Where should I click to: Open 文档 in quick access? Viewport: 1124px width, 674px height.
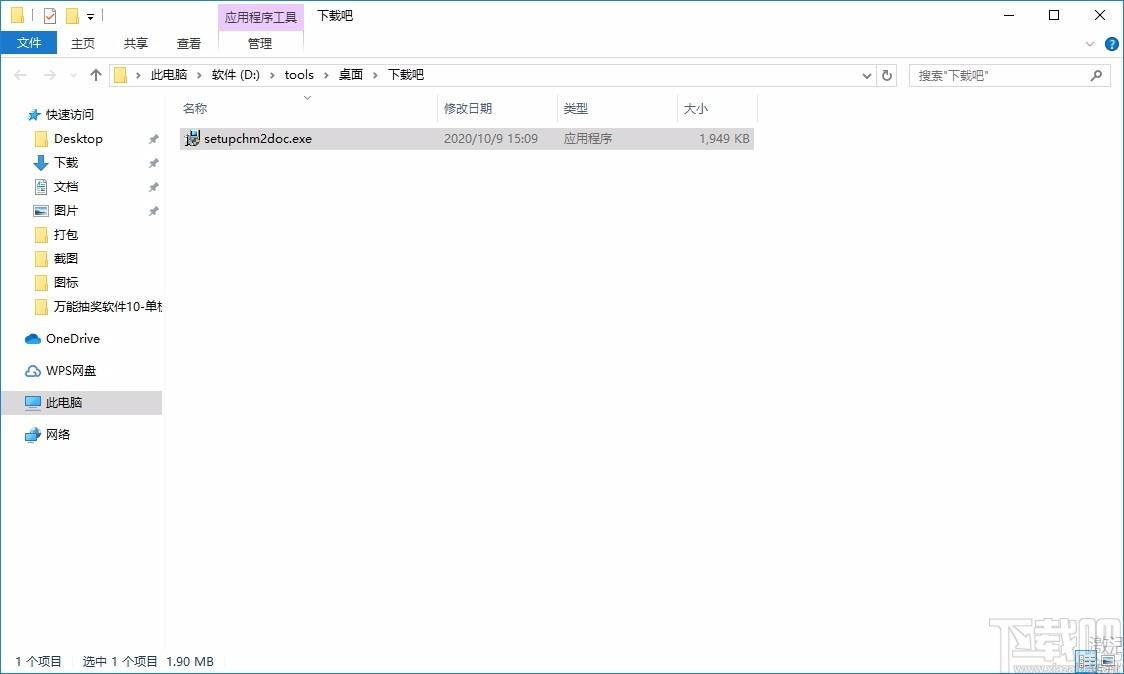click(x=66, y=186)
